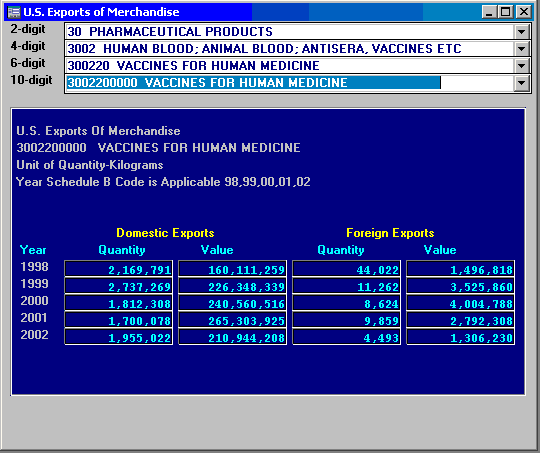Screen dimensions: 540x453
Task: Click 1999 foreign quantity 11,262
Action: 346,286
